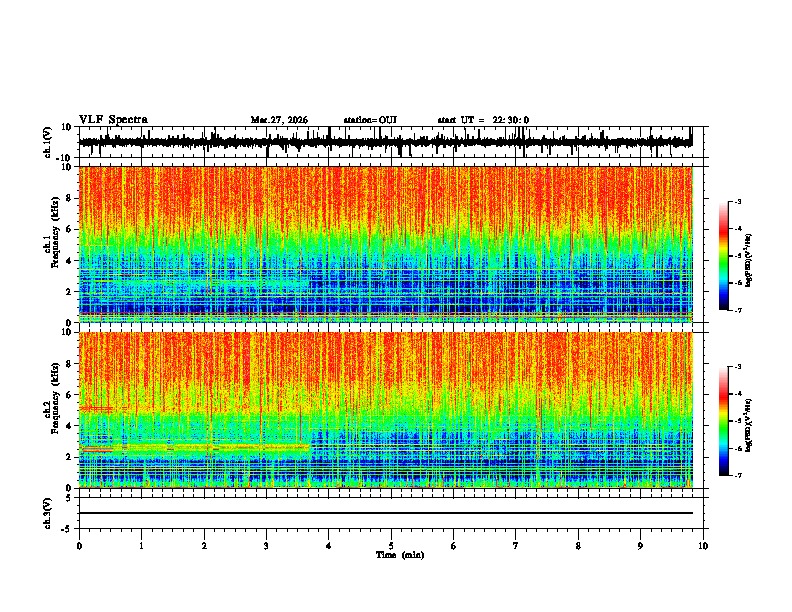This screenshot has width=792, height=612.
Task: Select the 'station=OUI' header text
Action: [370, 120]
